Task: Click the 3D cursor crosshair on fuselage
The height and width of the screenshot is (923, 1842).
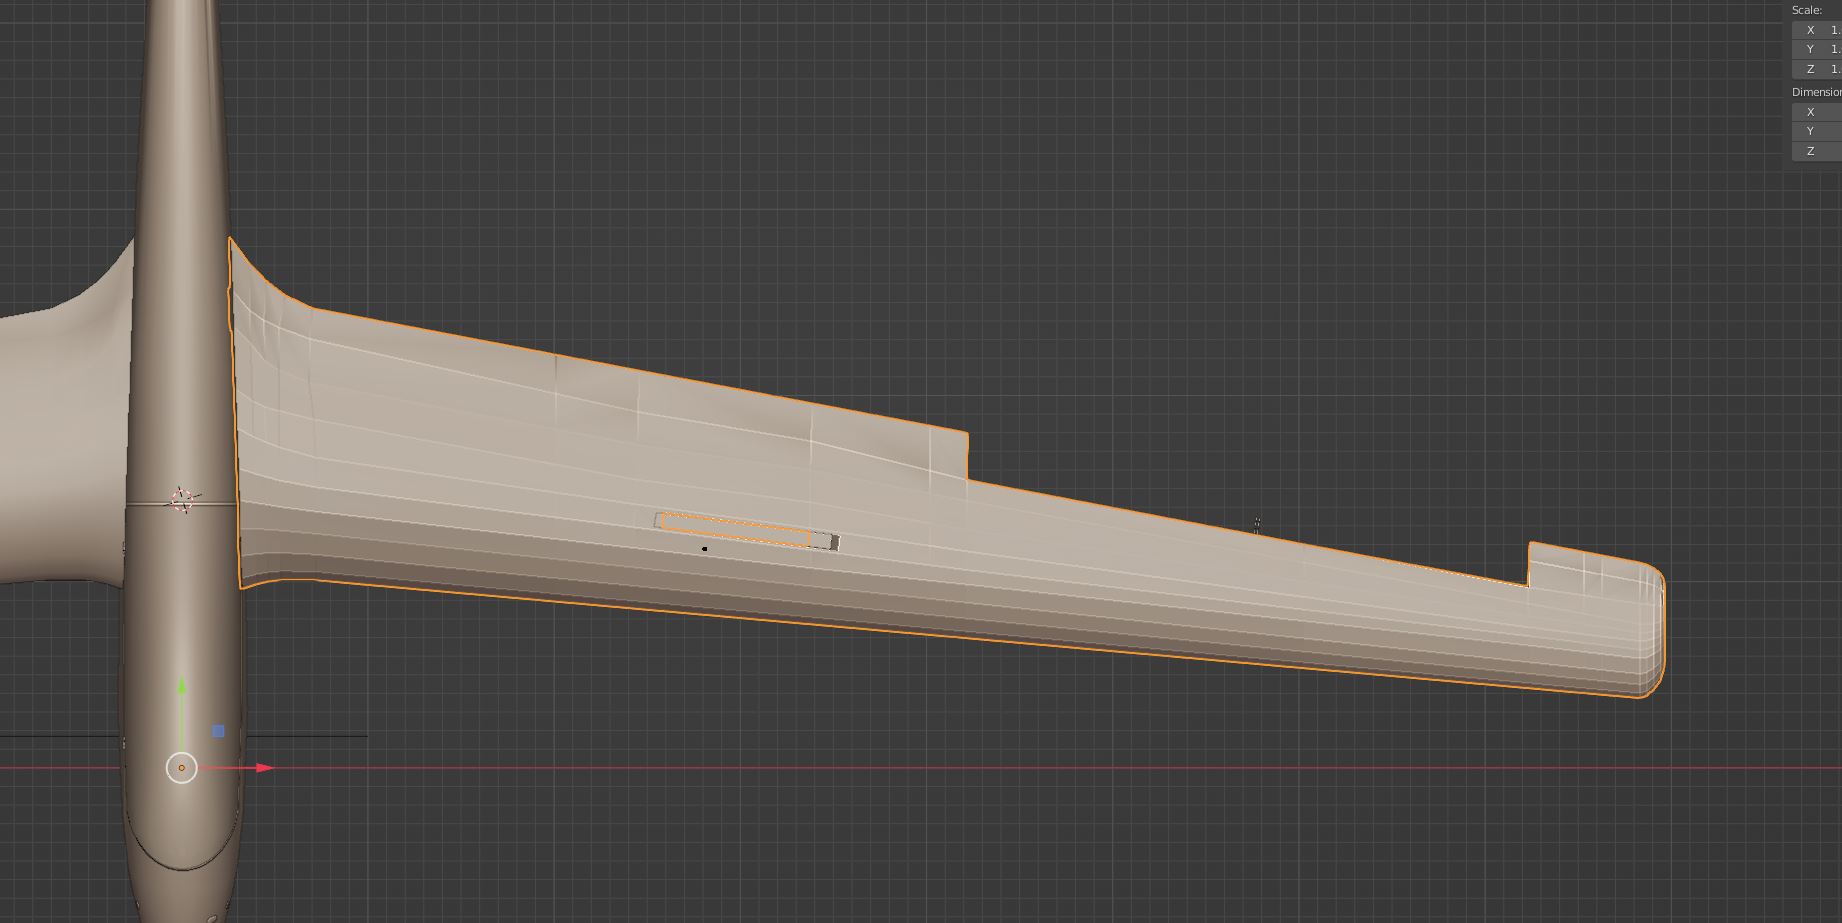Action: pyautogui.click(x=182, y=499)
